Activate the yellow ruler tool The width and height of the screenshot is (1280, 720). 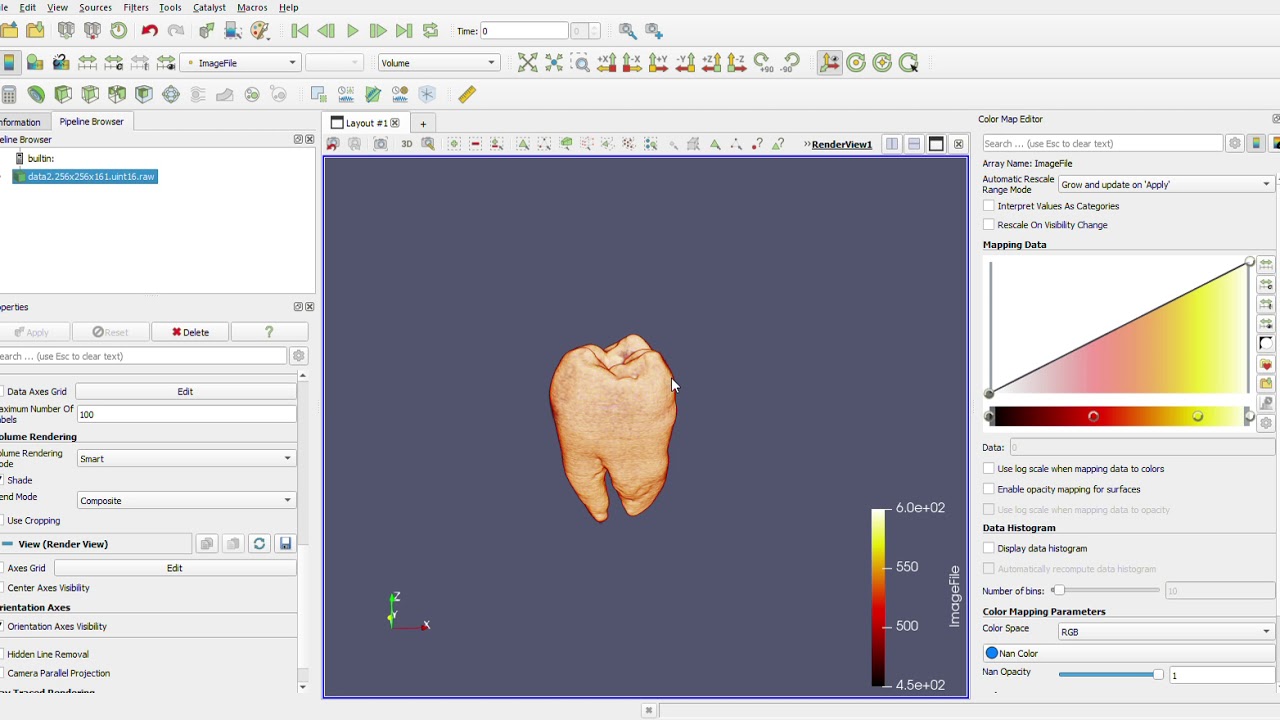(x=467, y=94)
